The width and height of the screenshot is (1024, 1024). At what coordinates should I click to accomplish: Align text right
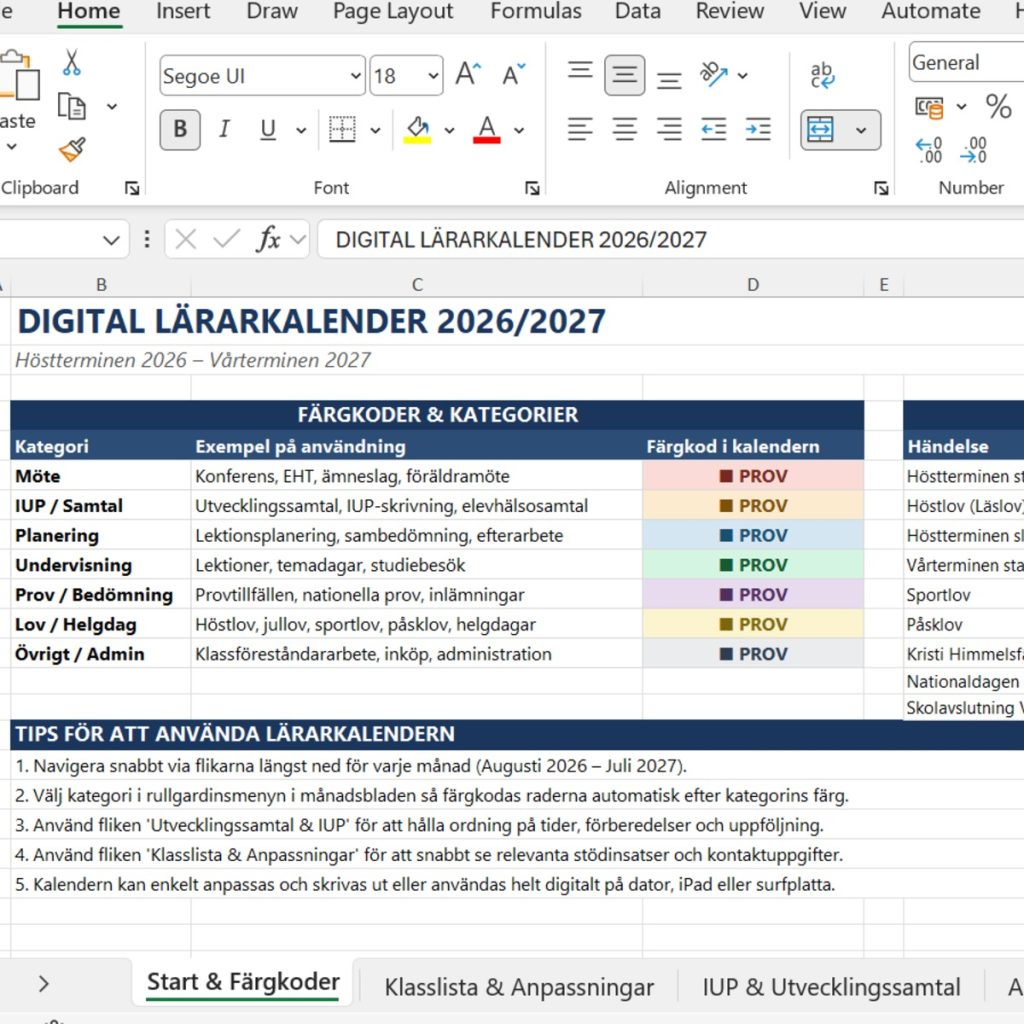(x=669, y=129)
